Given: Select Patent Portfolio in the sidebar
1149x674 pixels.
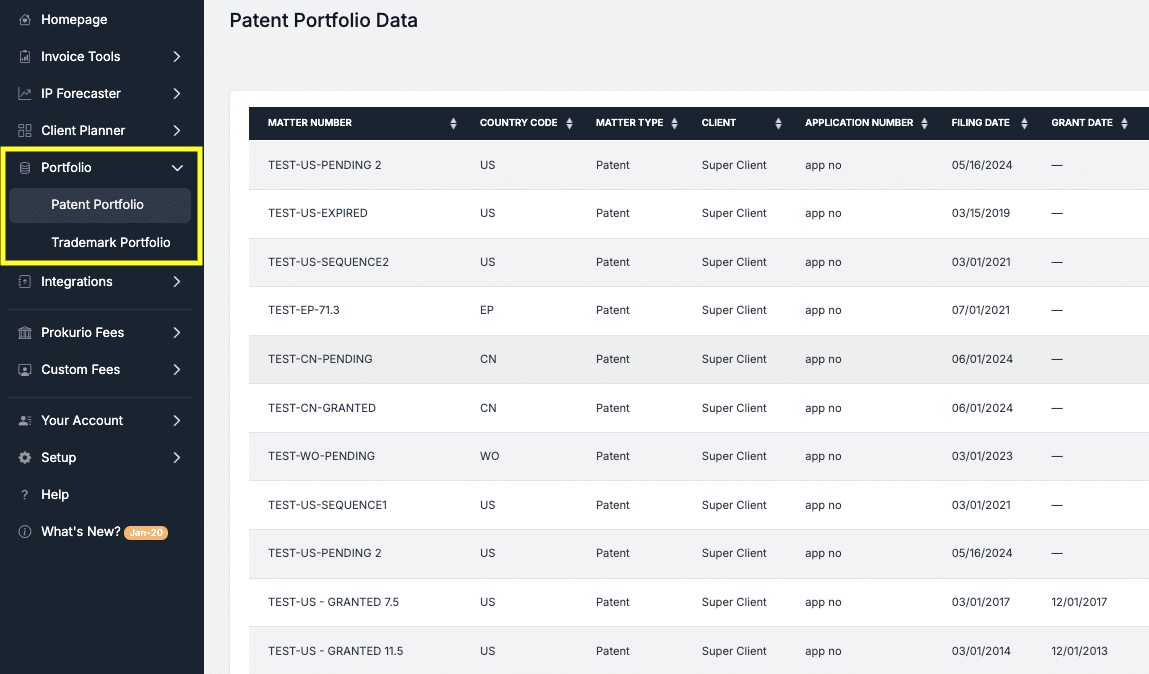Looking at the screenshot, I should coord(99,205).
